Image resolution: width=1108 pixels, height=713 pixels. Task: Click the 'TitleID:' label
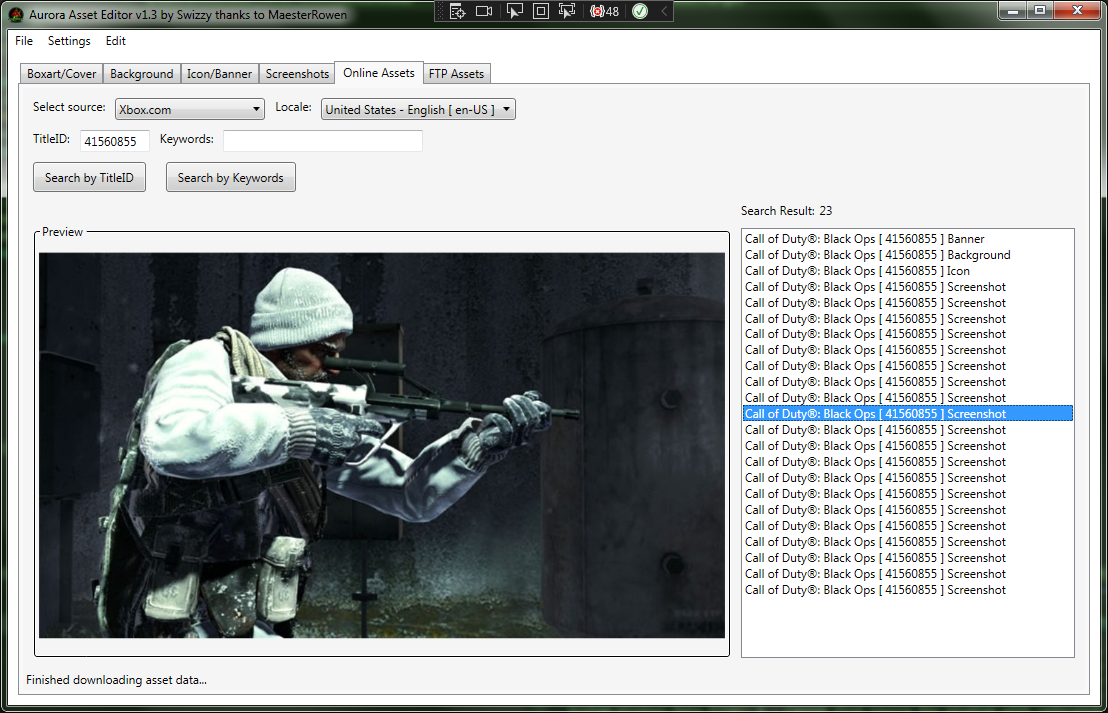[51, 139]
